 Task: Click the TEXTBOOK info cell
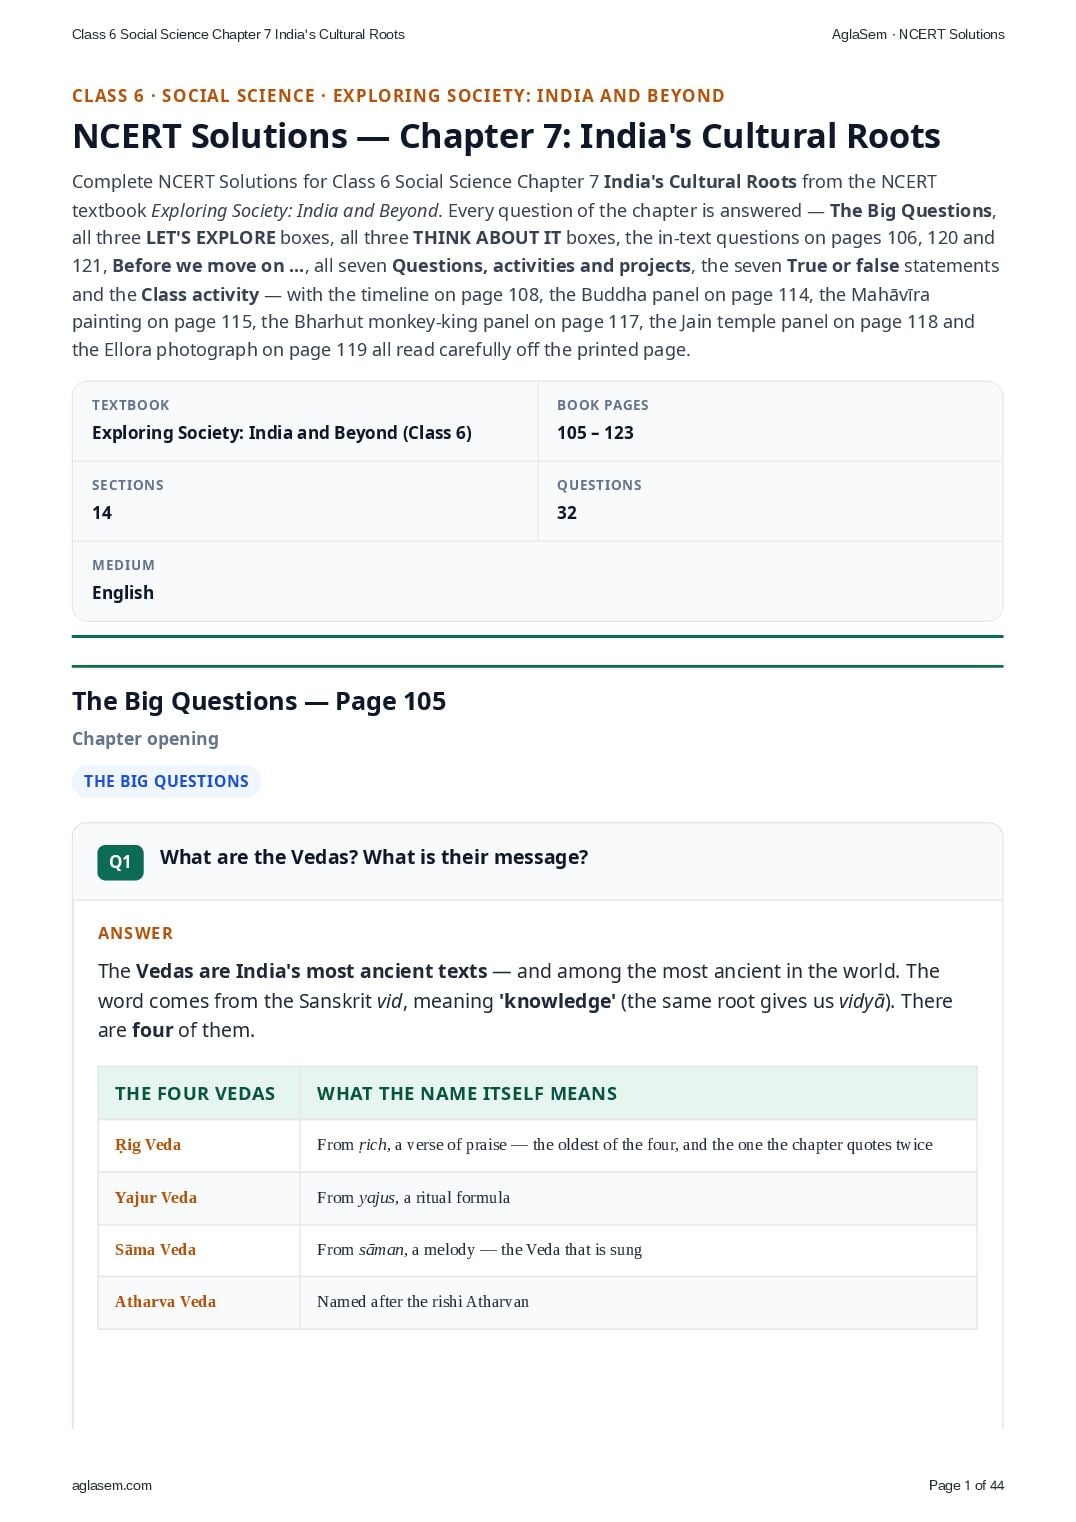click(x=305, y=421)
